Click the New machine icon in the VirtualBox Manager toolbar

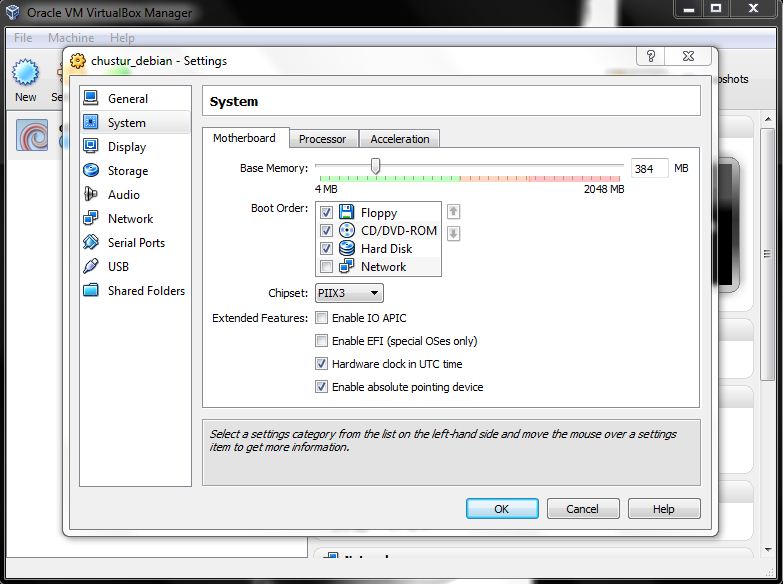[x=25, y=73]
